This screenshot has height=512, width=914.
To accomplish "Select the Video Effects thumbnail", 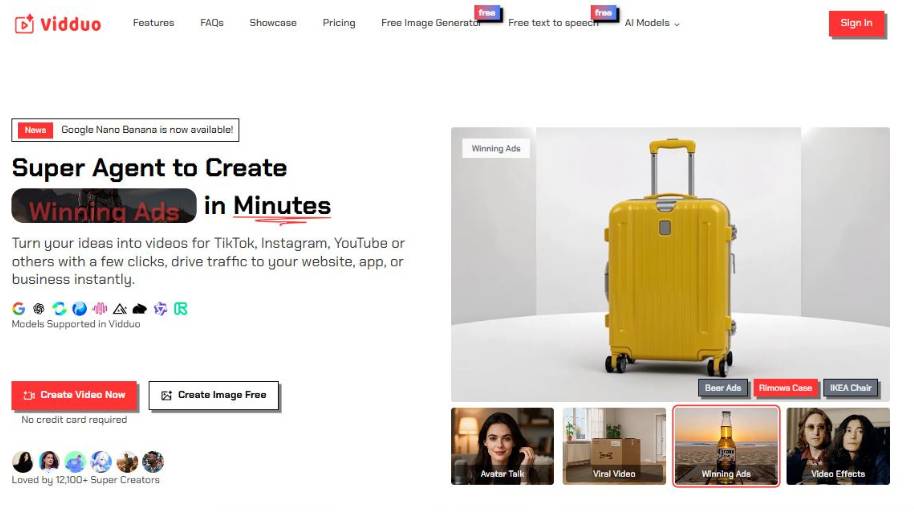I will coord(838,446).
